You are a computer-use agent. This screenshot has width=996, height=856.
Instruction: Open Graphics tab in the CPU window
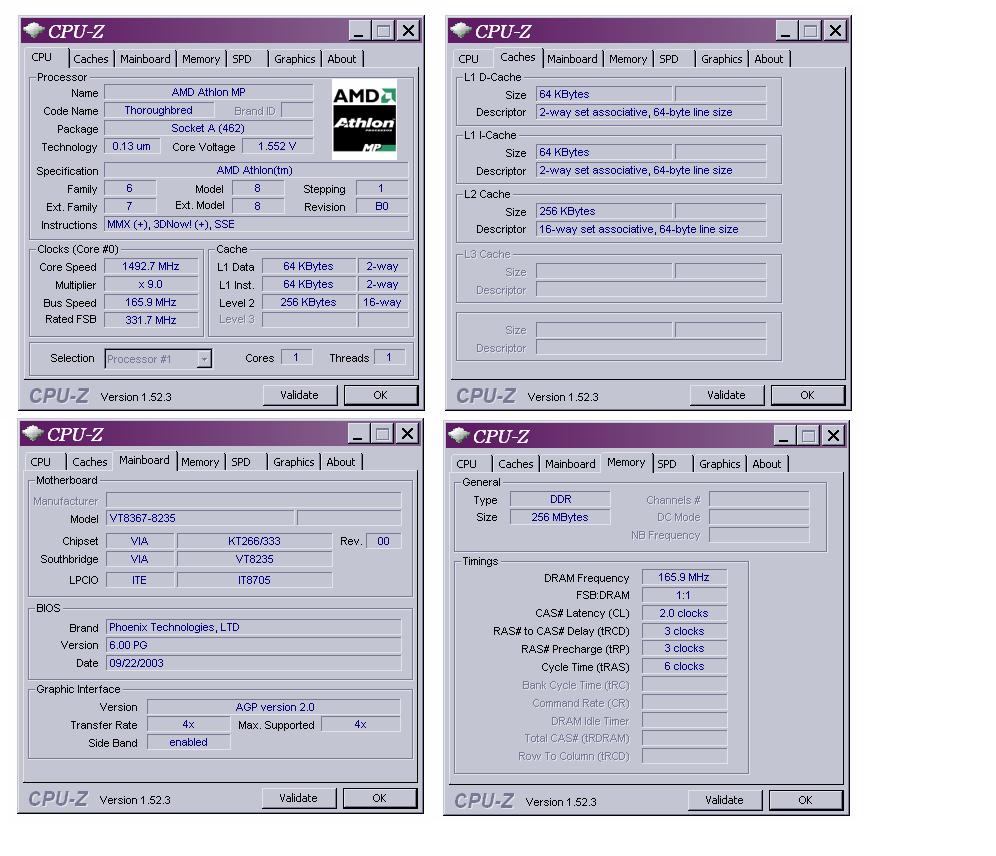tap(295, 58)
